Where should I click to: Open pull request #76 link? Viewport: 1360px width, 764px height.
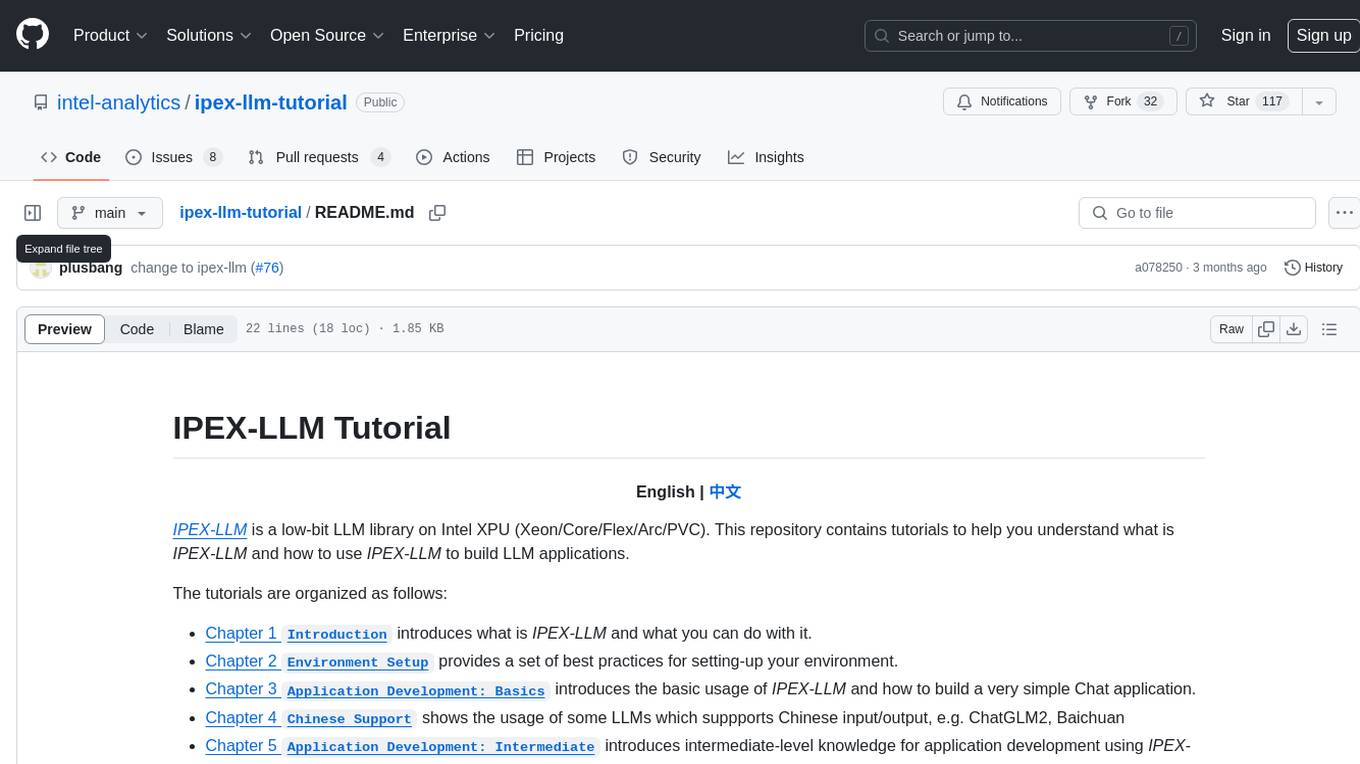click(x=267, y=267)
